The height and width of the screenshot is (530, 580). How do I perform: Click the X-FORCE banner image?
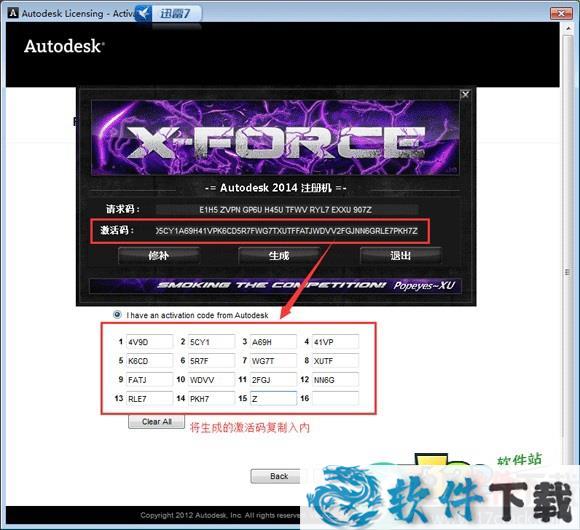coord(275,137)
